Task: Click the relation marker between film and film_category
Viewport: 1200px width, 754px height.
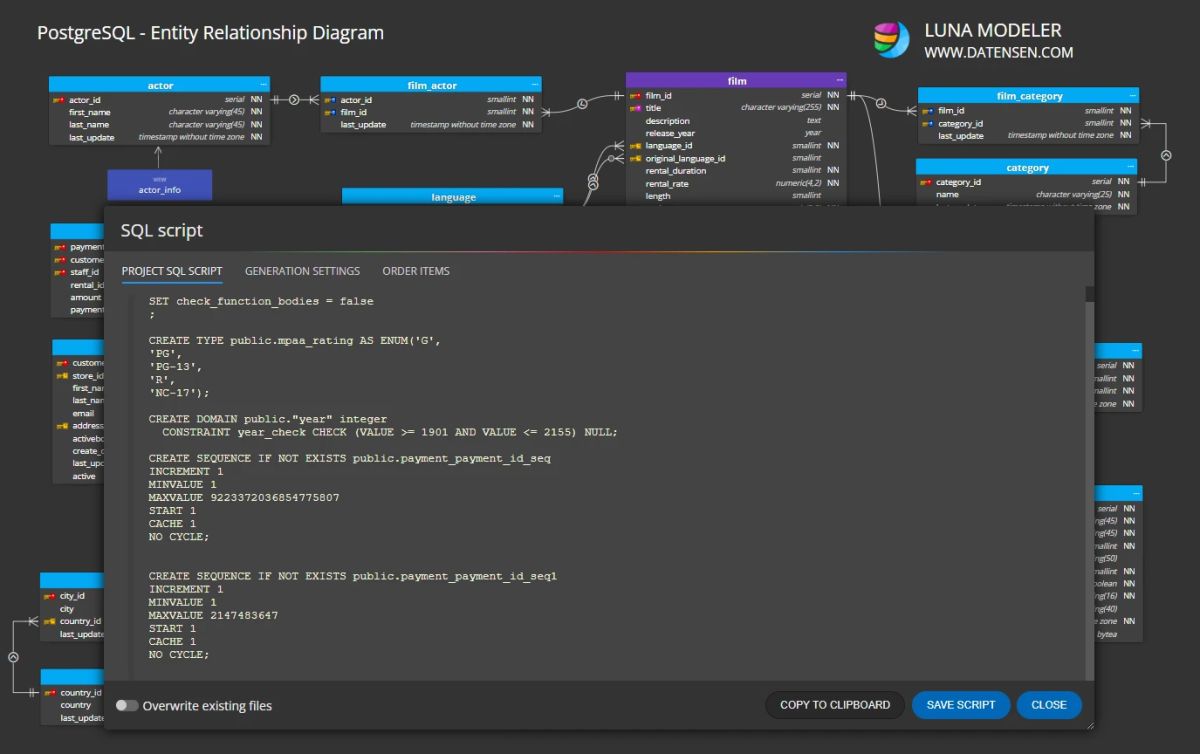Action: (881, 103)
